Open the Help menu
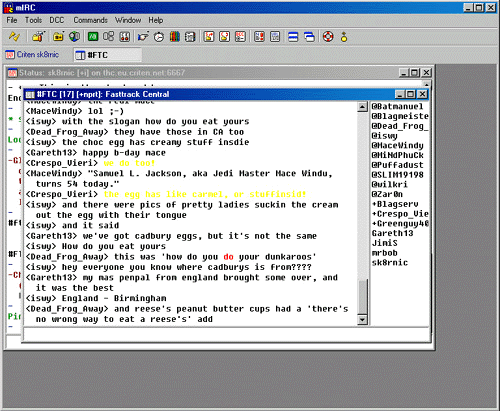This screenshot has height=411, width=500. coord(156,20)
